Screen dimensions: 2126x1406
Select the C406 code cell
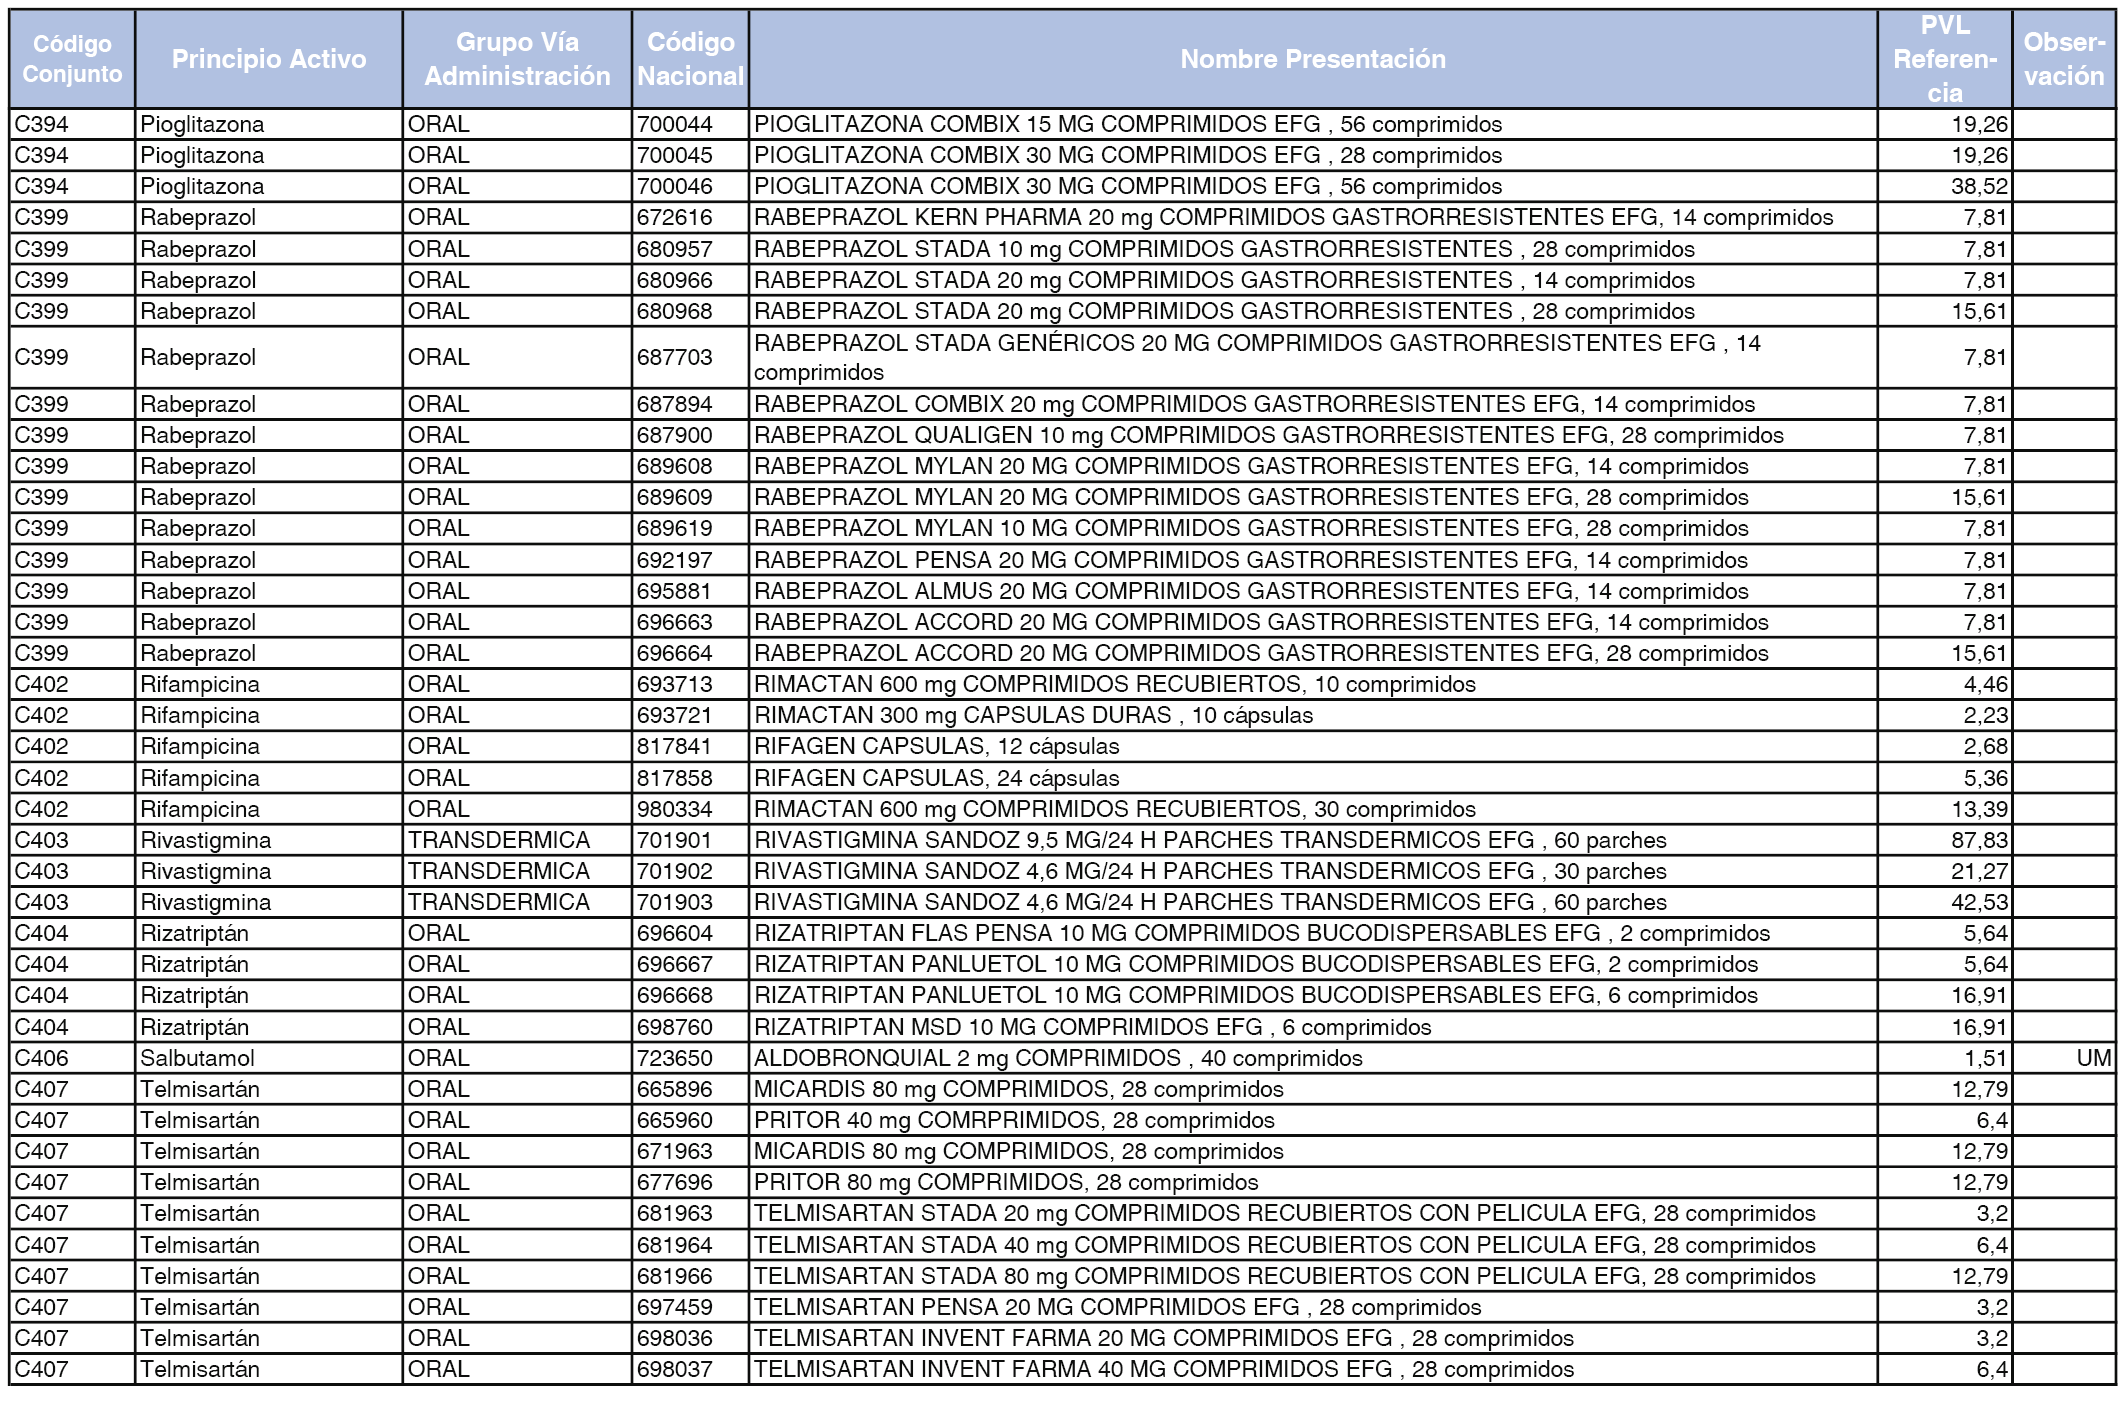72,1058
